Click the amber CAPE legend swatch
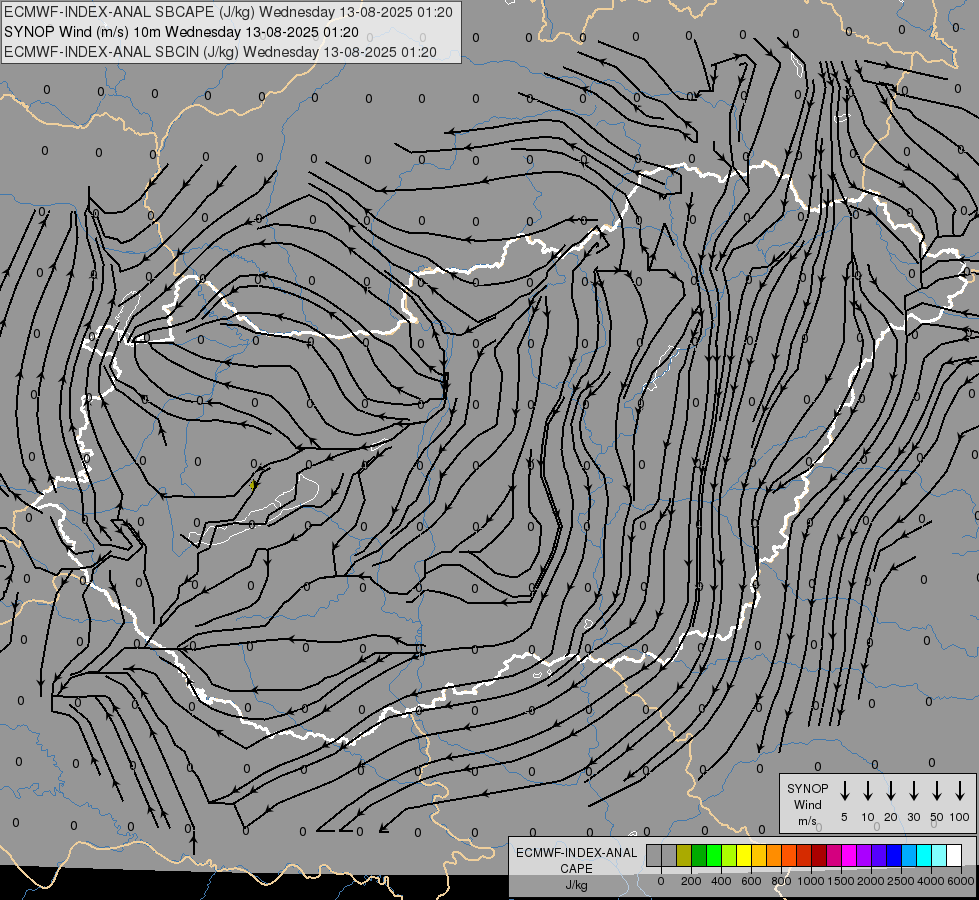Viewport: 979px width, 900px height. point(759,855)
